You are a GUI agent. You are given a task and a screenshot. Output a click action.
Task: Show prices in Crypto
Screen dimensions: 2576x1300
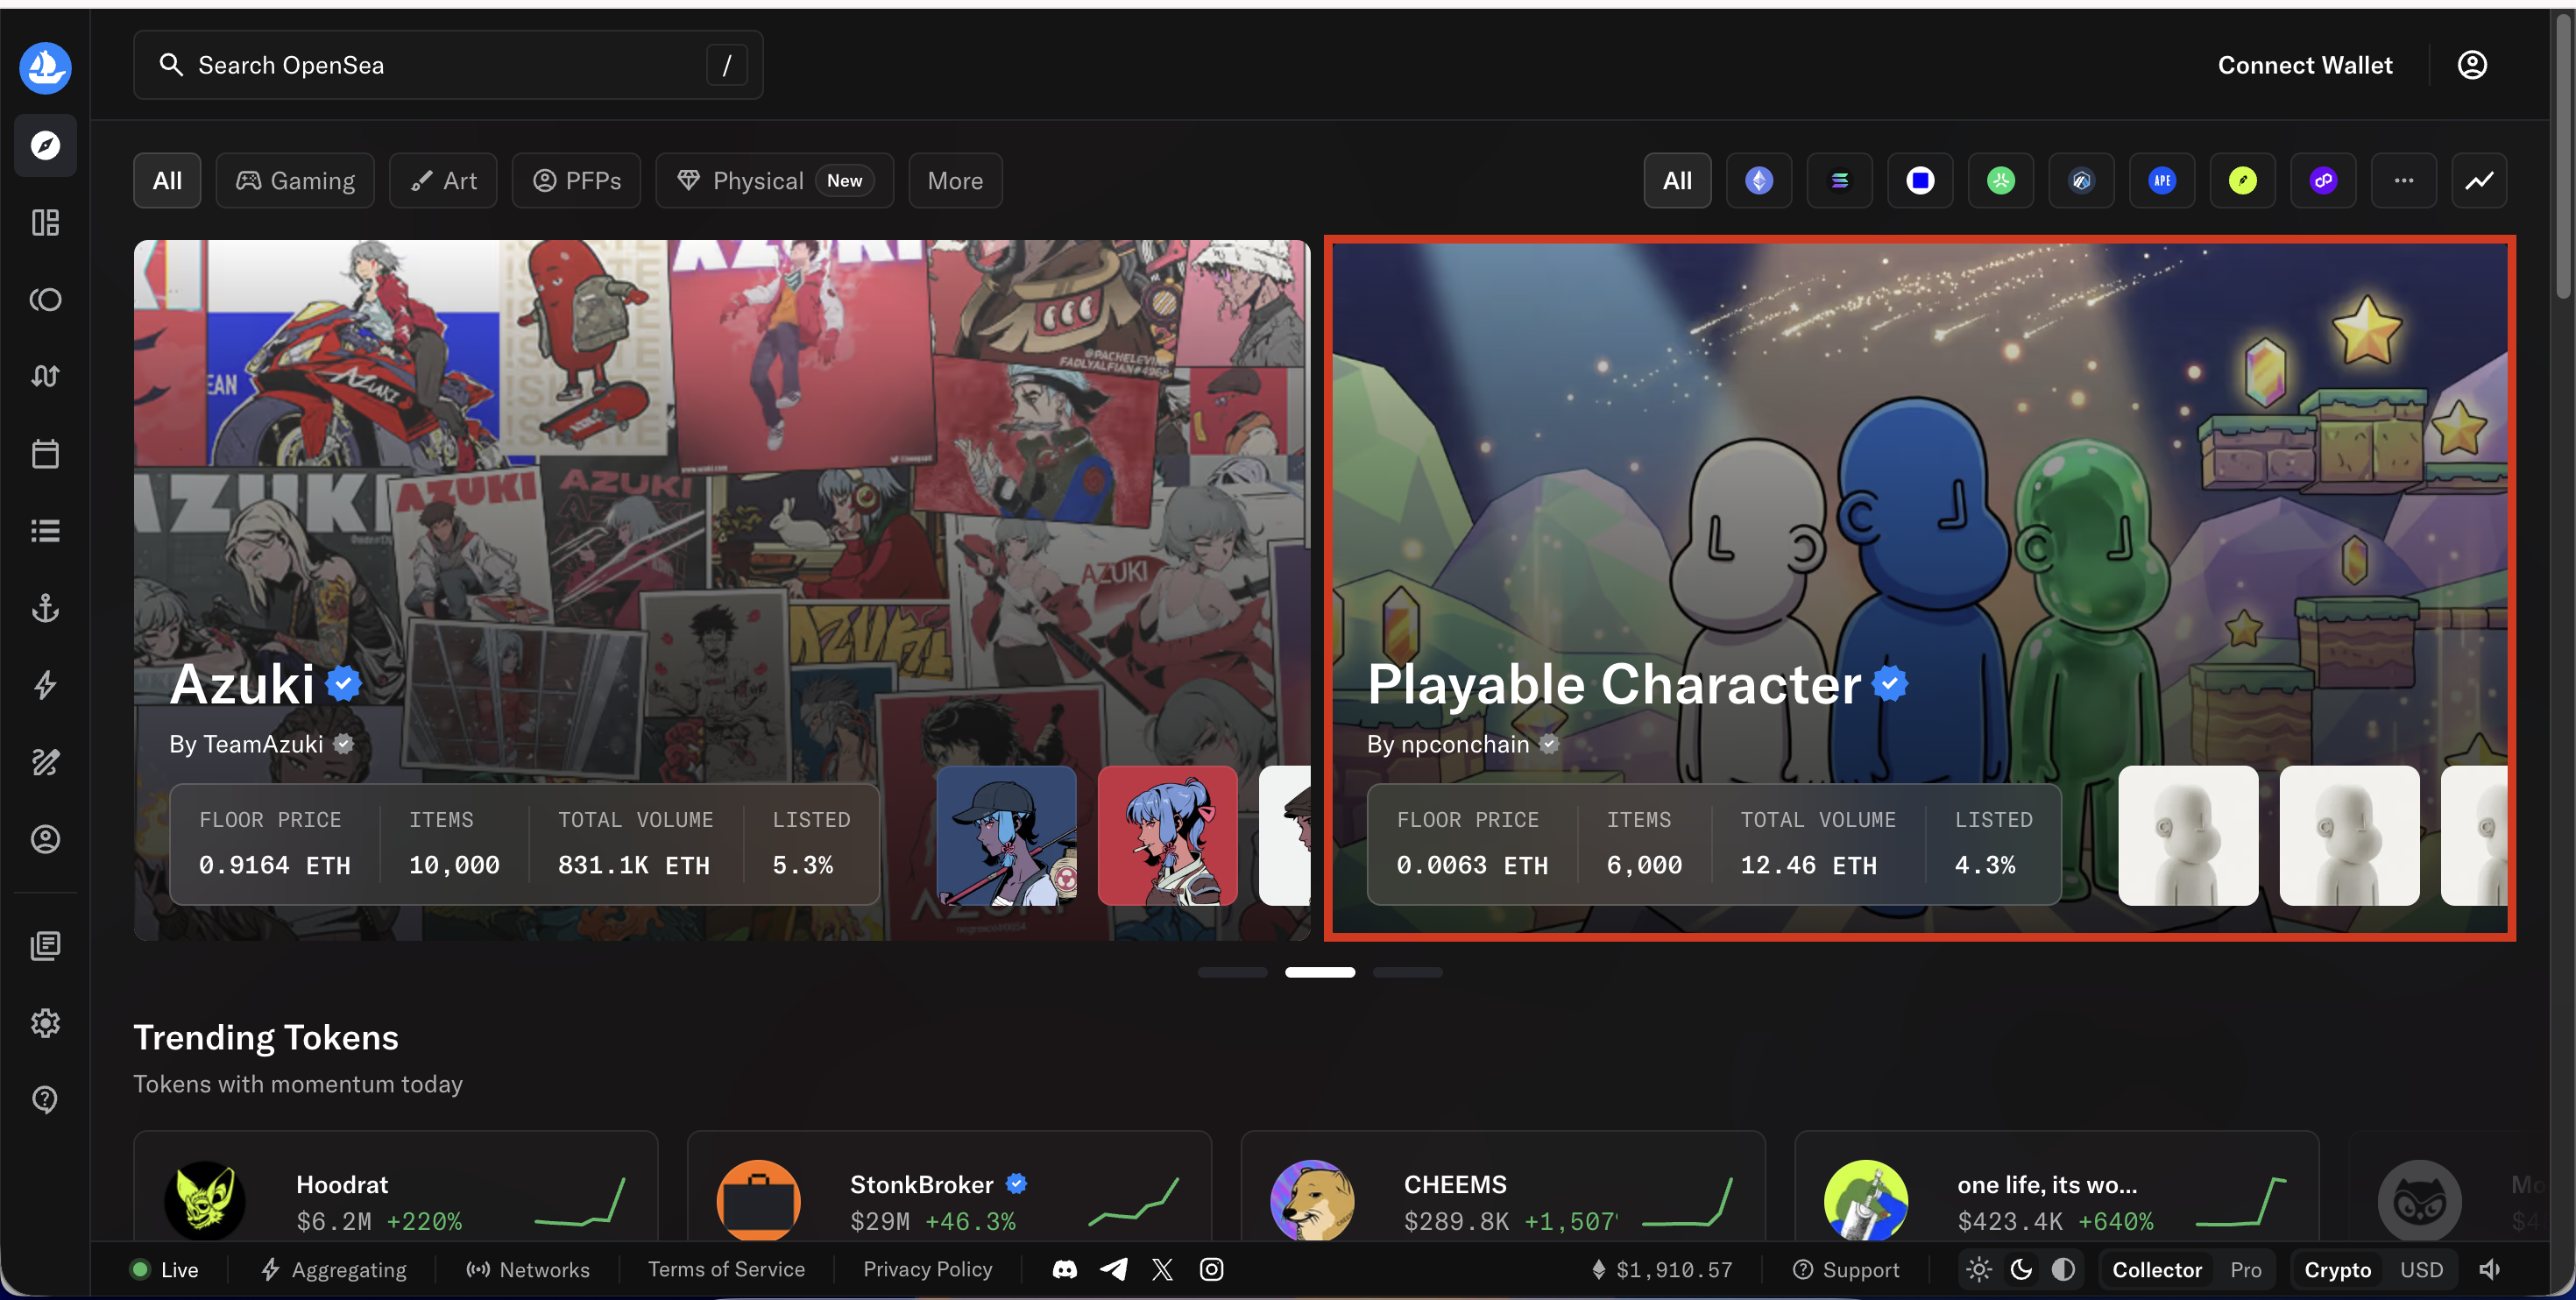pyautogui.click(x=2338, y=1269)
